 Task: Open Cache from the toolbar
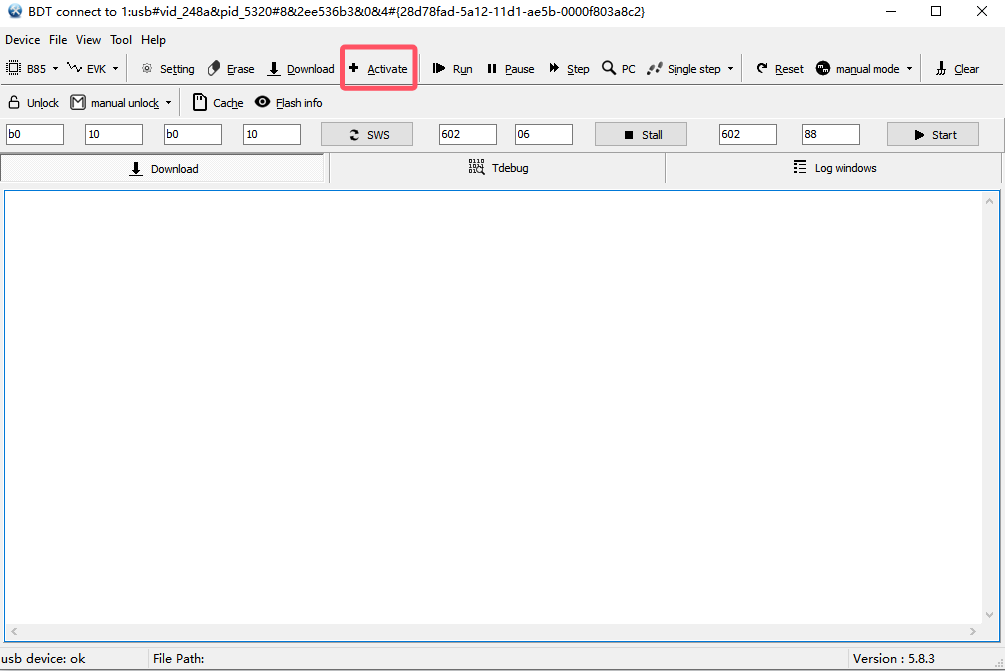click(218, 103)
